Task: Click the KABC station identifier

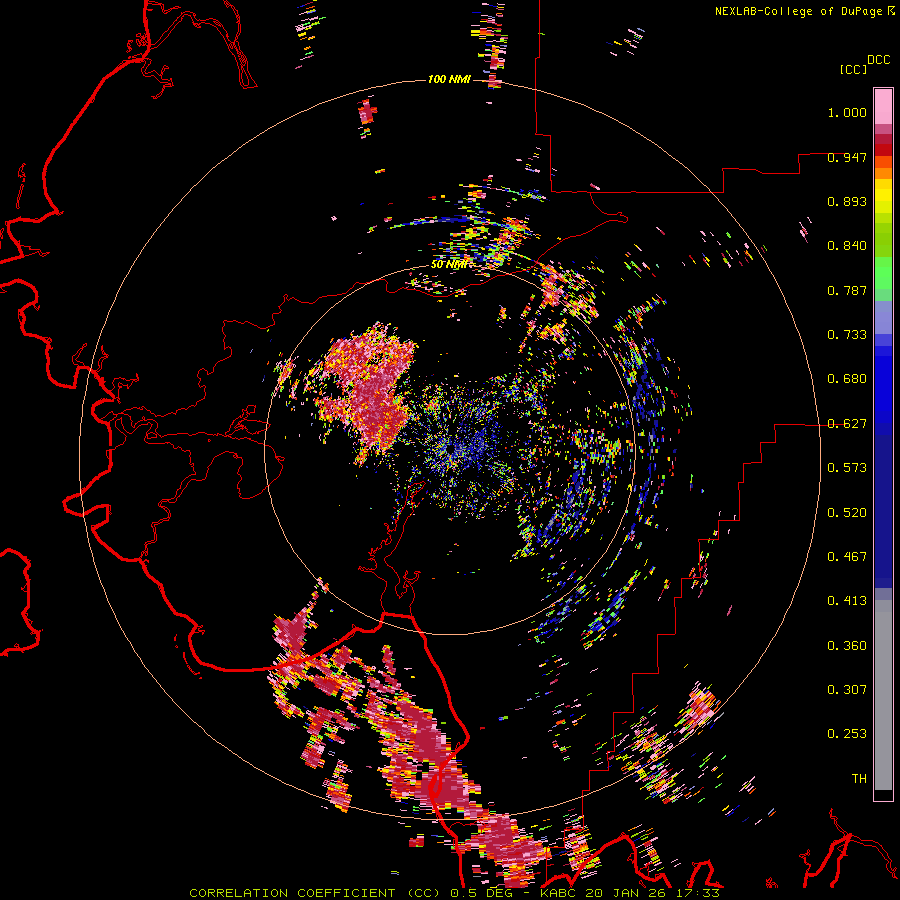Action: pyautogui.click(x=560, y=893)
